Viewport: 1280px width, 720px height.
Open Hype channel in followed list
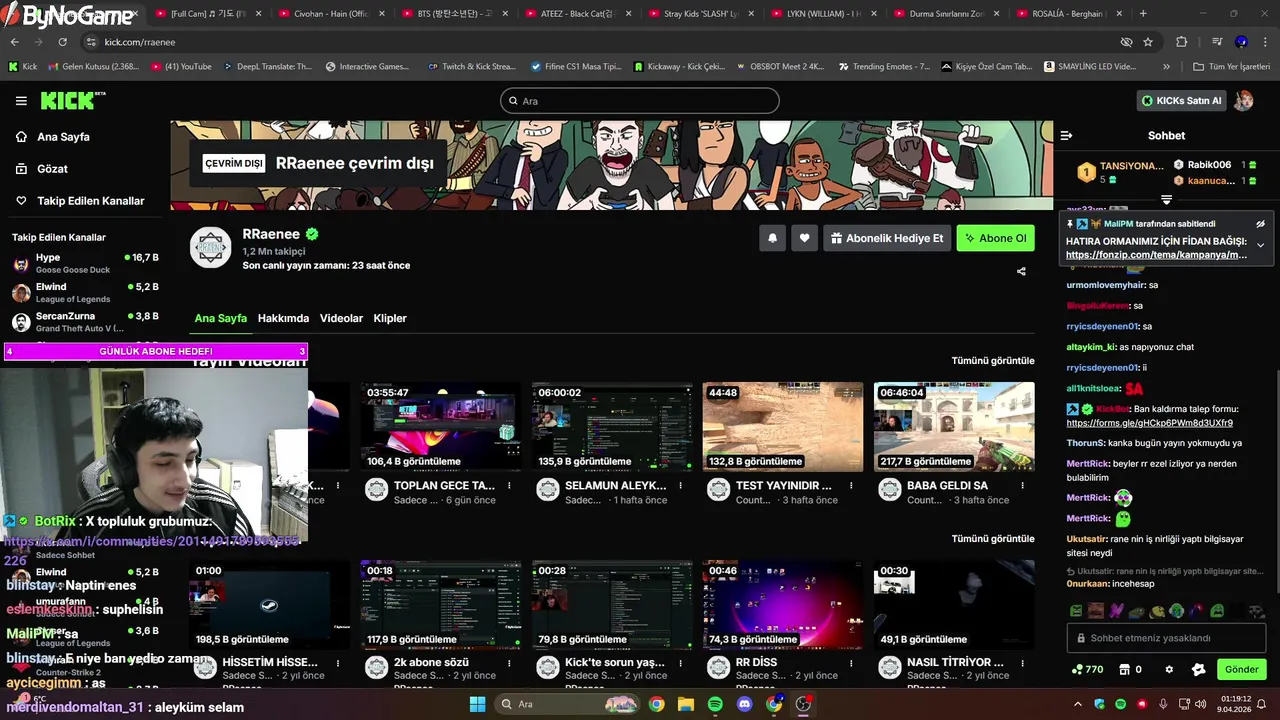(x=85, y=264)
